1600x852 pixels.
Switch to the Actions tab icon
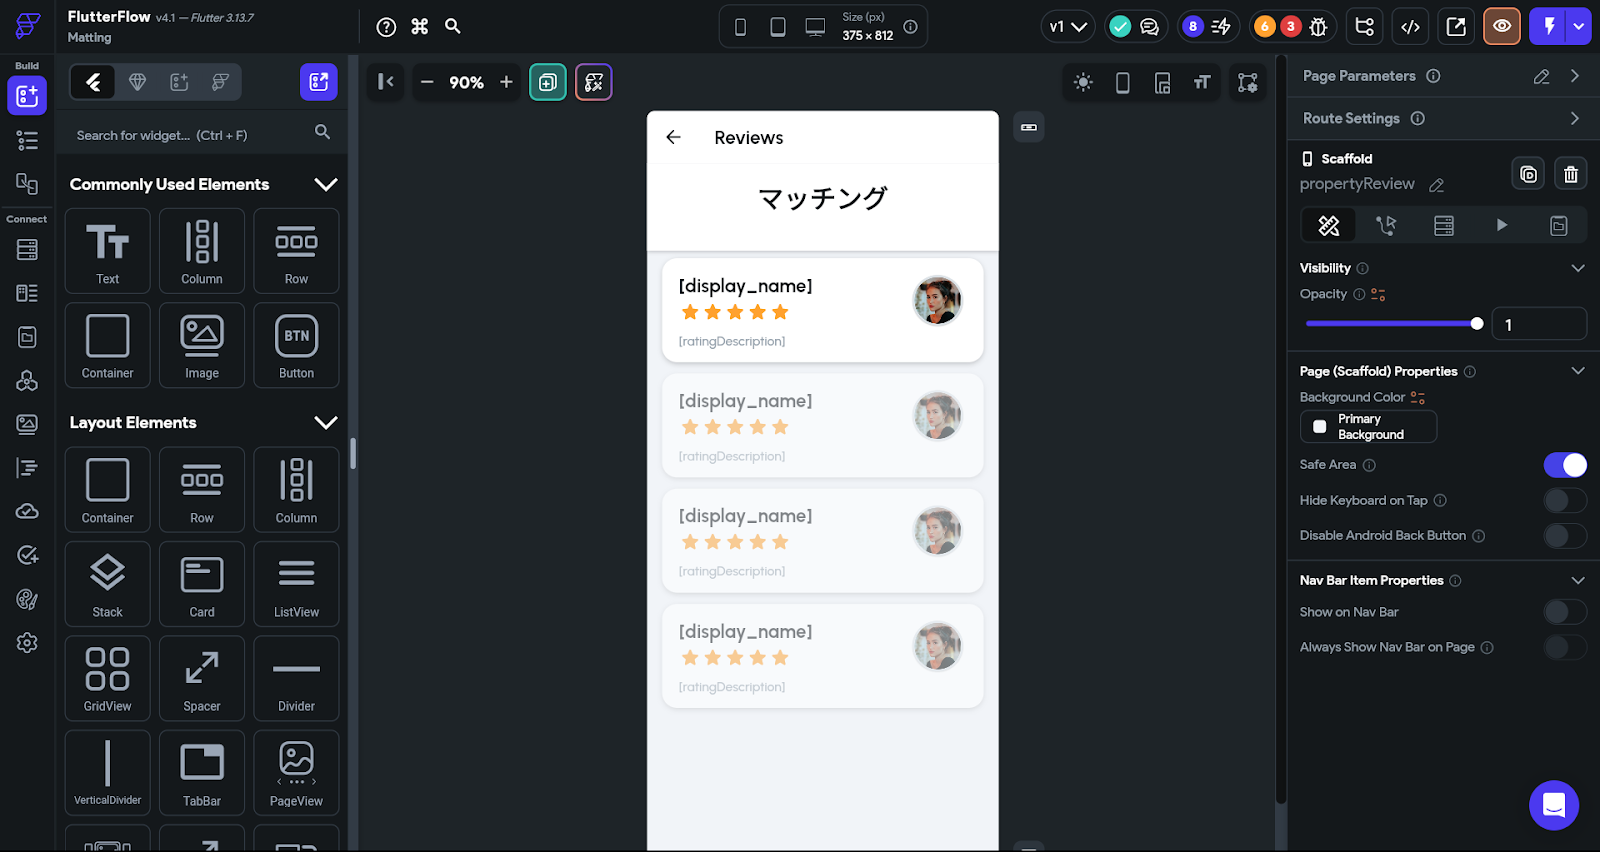tap(1386, 226)
